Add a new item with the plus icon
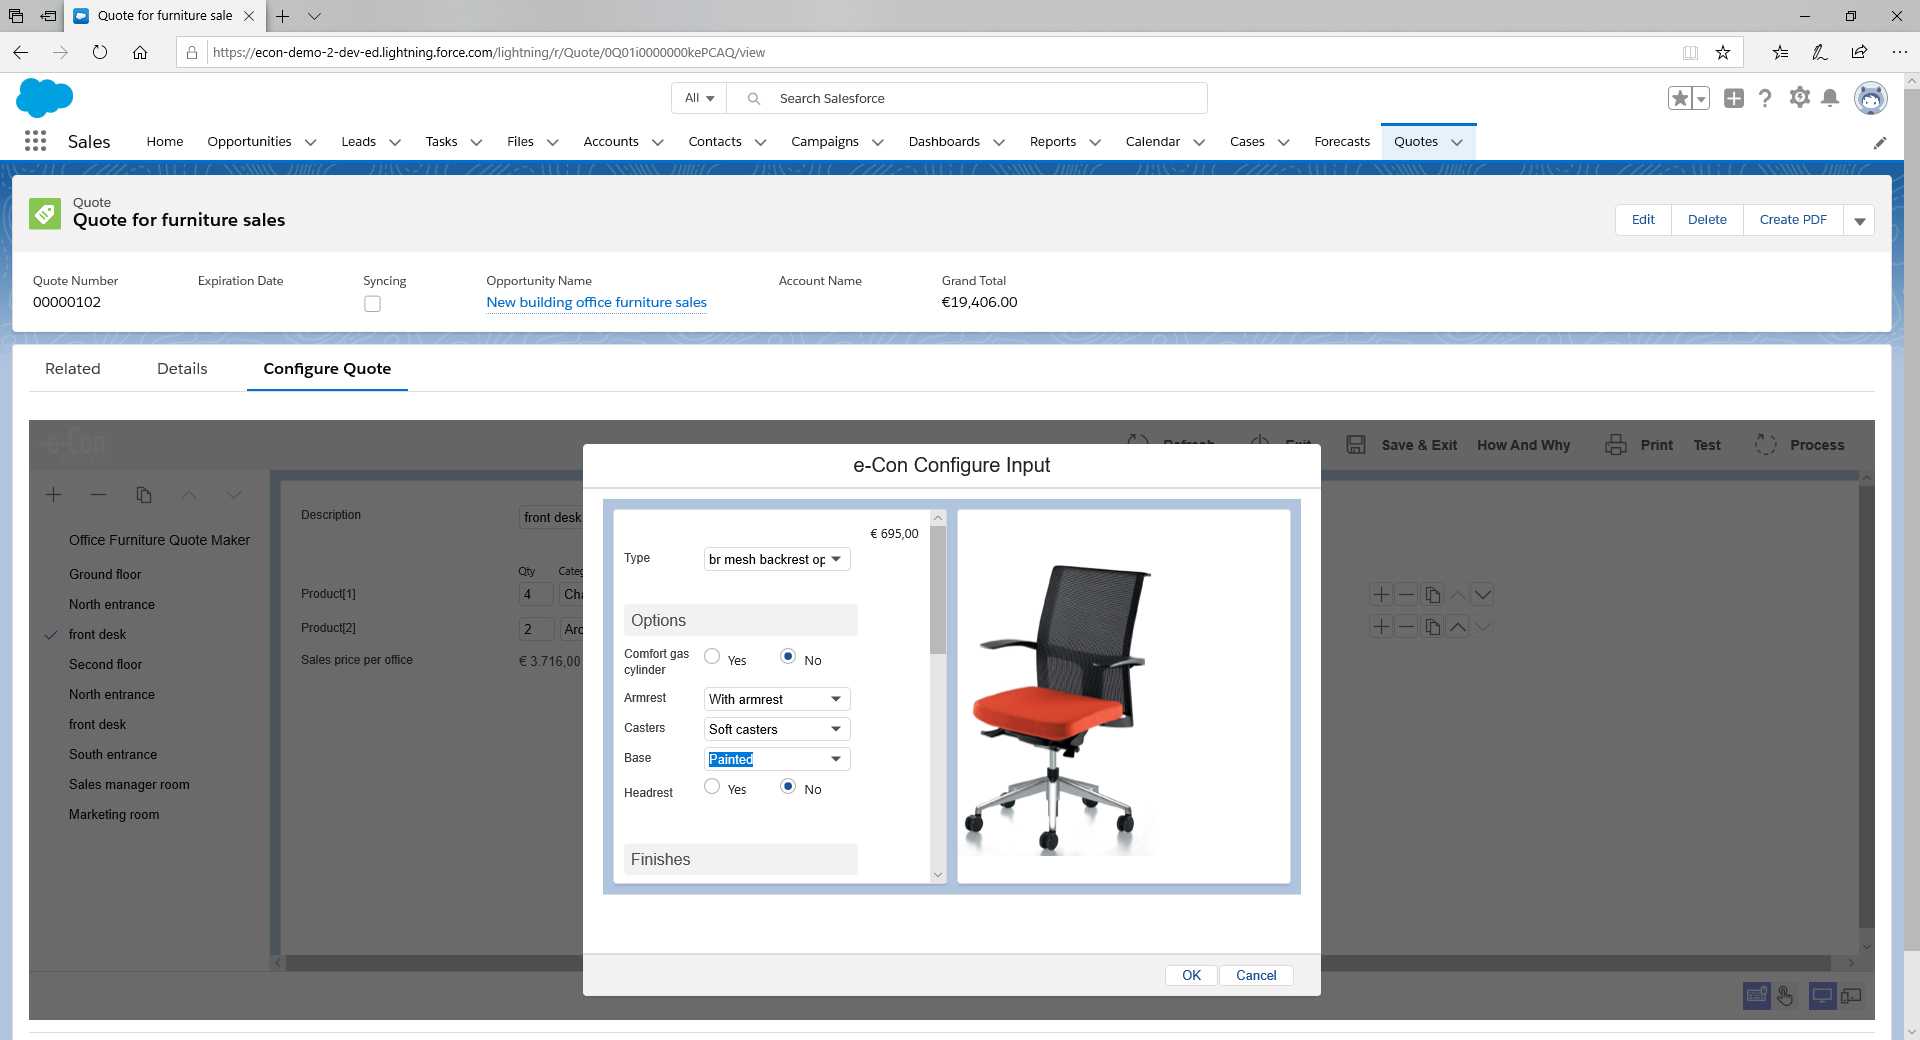Screen dimensions: 1920x1040 click(53, 494)
